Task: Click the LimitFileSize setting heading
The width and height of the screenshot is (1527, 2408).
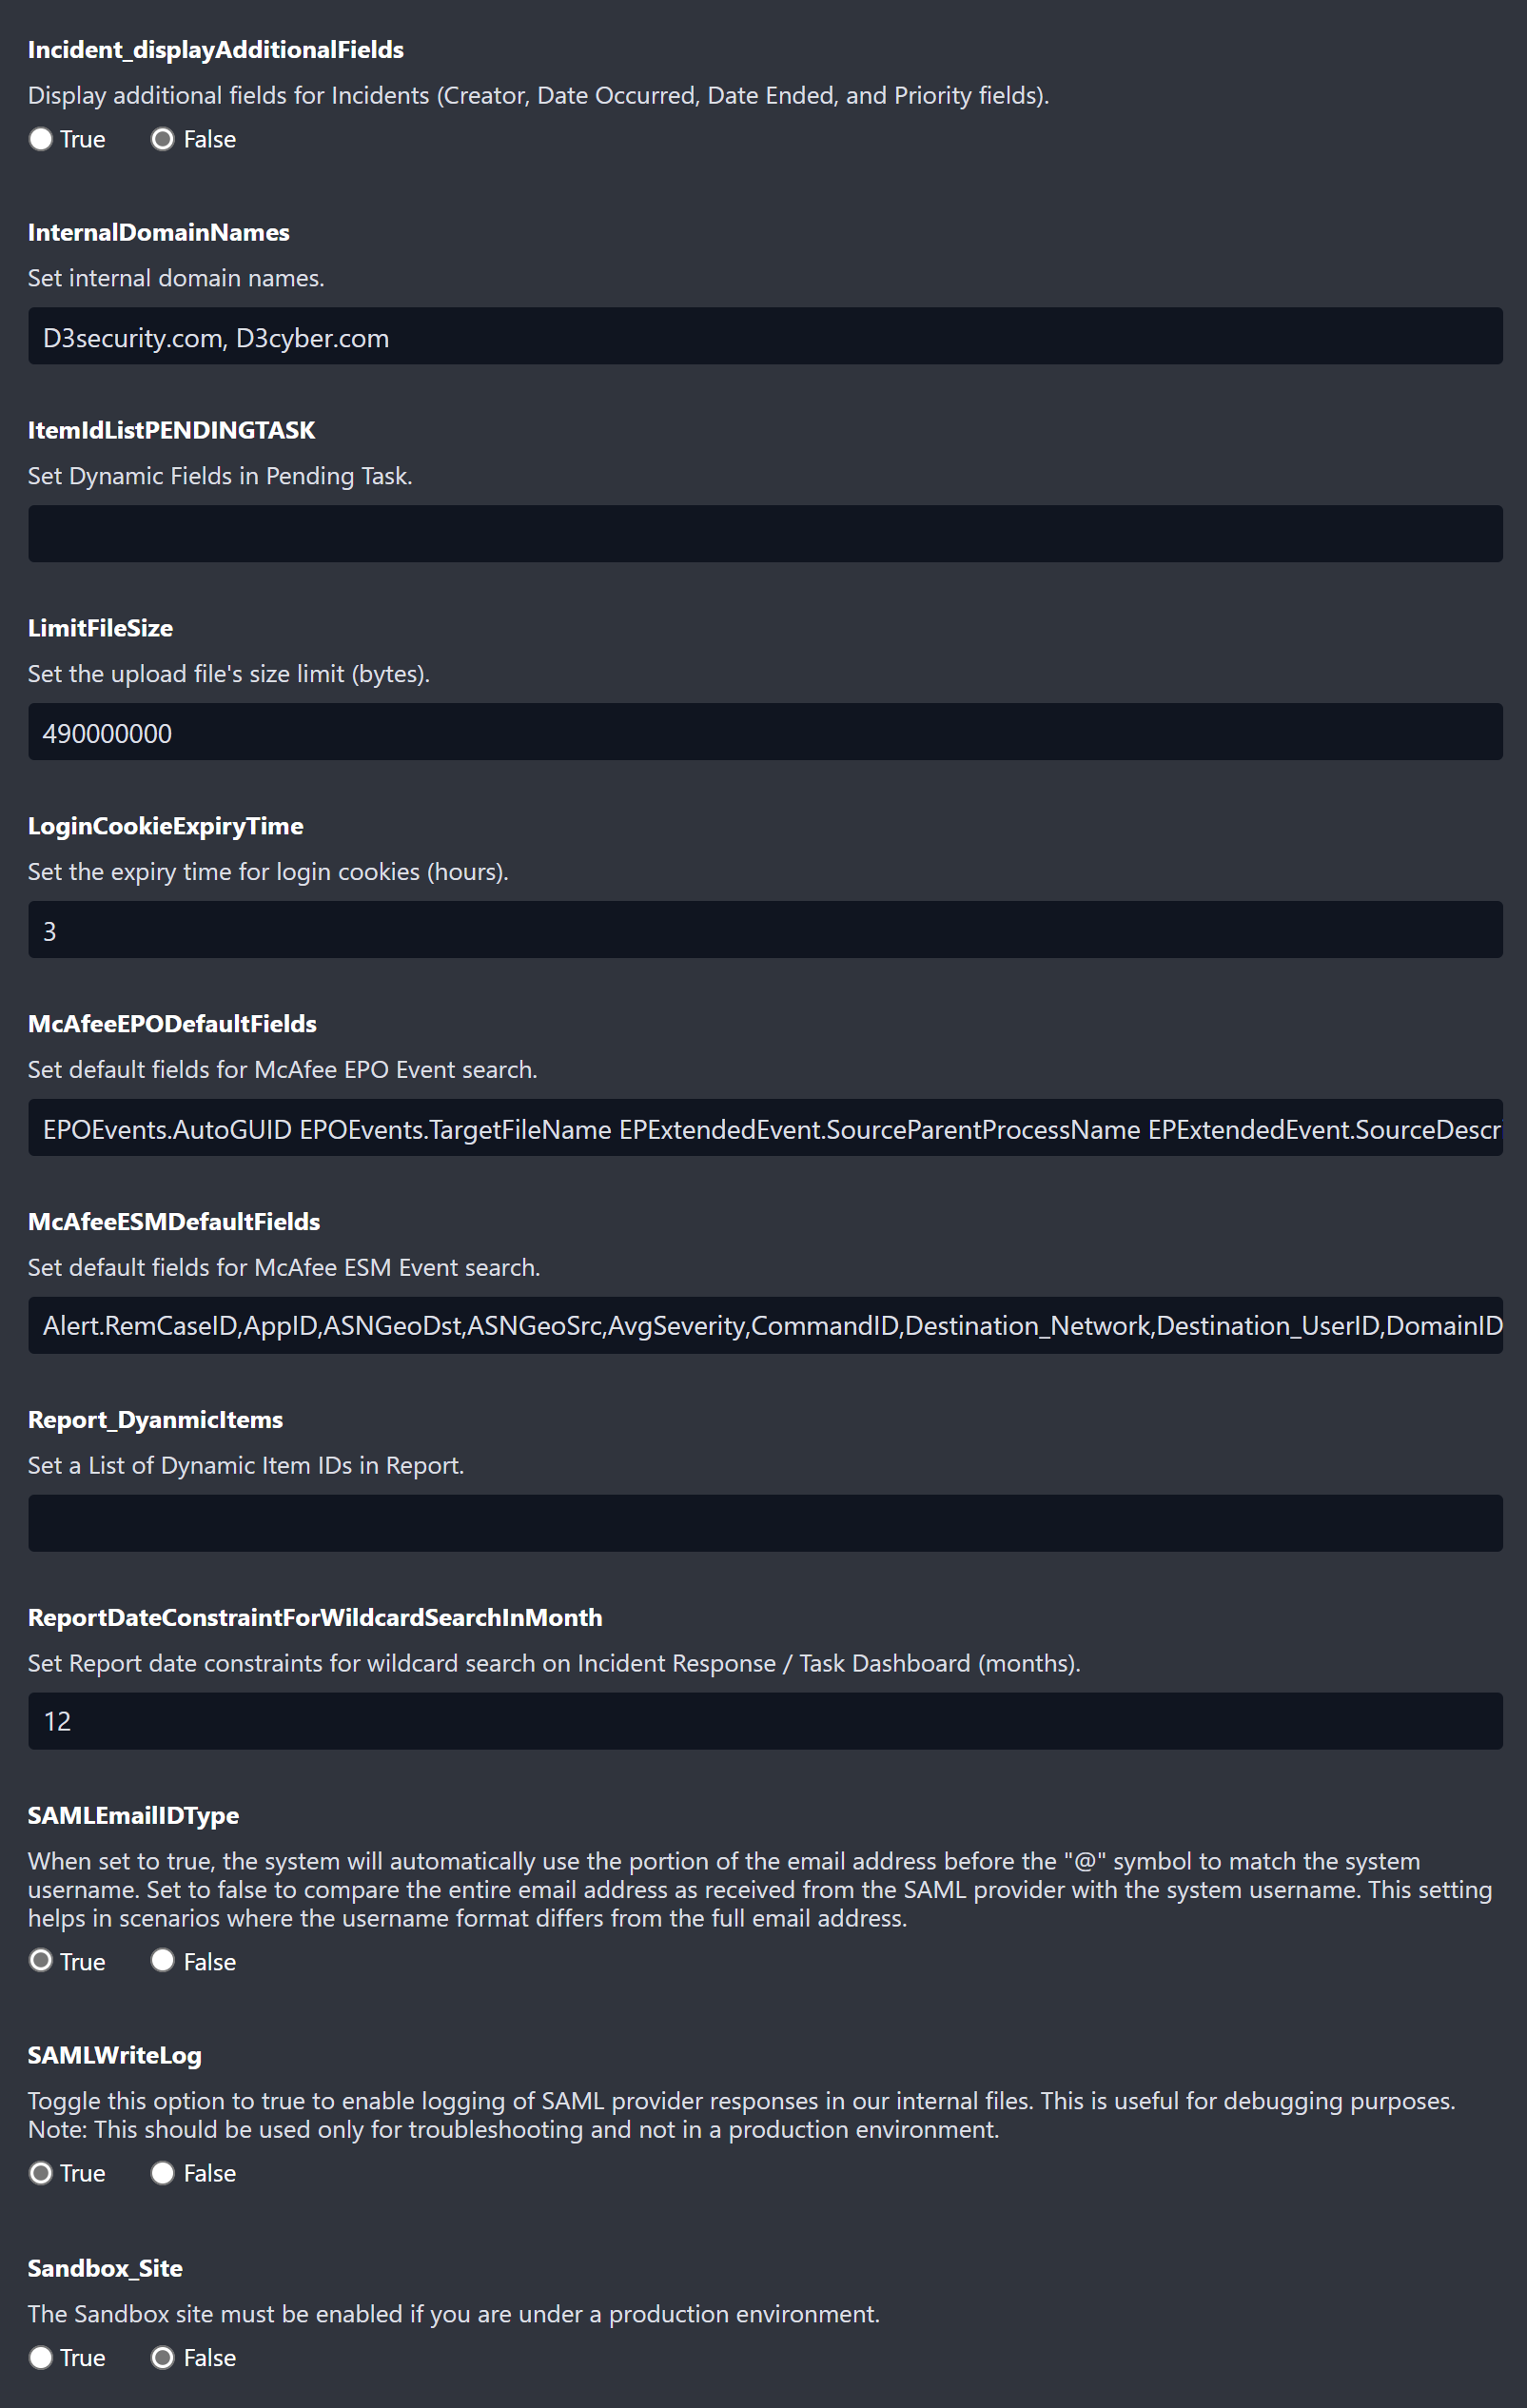Action: (100, 628)
